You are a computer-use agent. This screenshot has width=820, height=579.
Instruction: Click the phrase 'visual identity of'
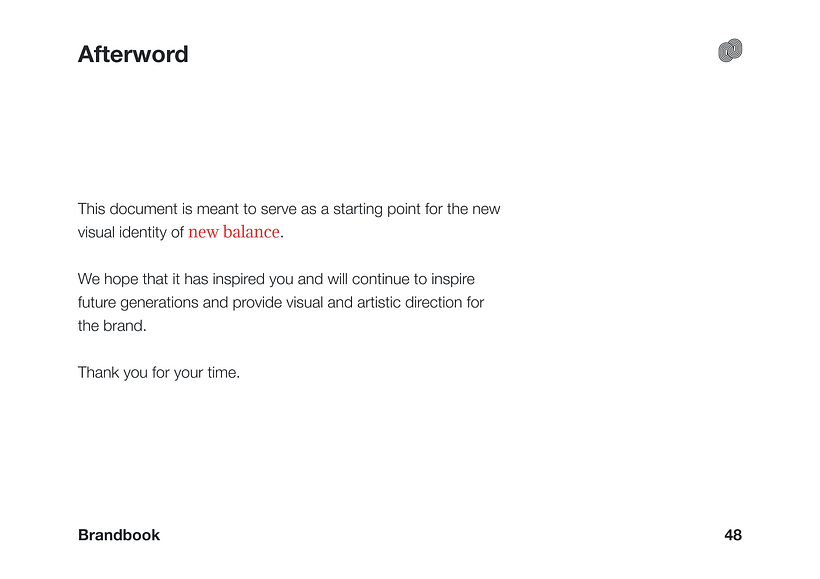(x=131, y=232)
